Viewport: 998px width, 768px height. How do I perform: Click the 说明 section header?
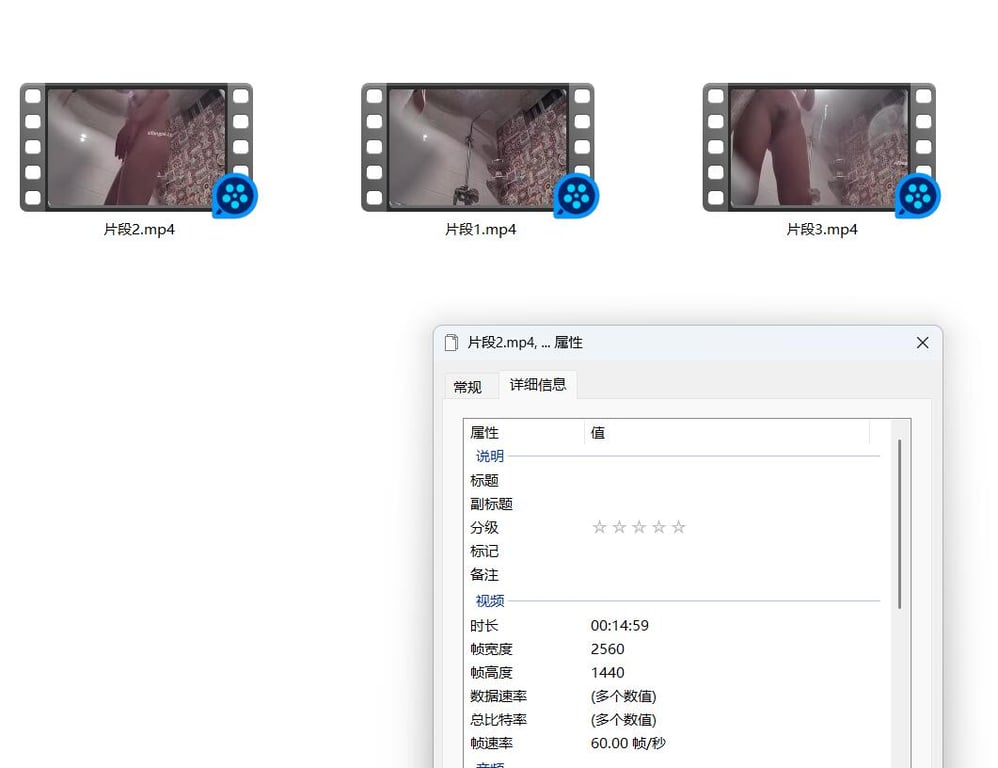click(489, 456)
